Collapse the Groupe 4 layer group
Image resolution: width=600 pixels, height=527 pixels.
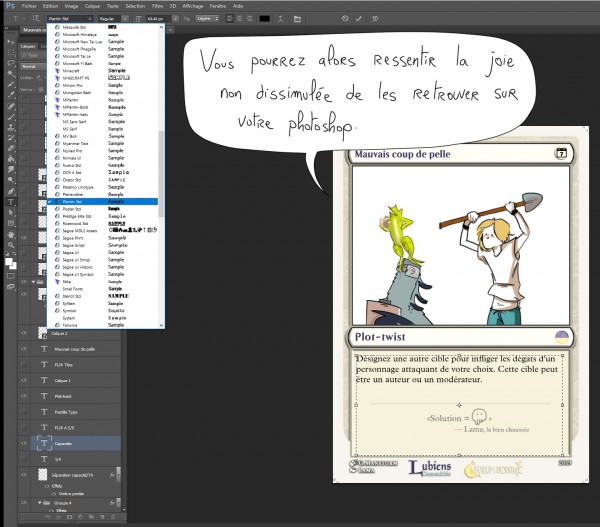point(39,503)
